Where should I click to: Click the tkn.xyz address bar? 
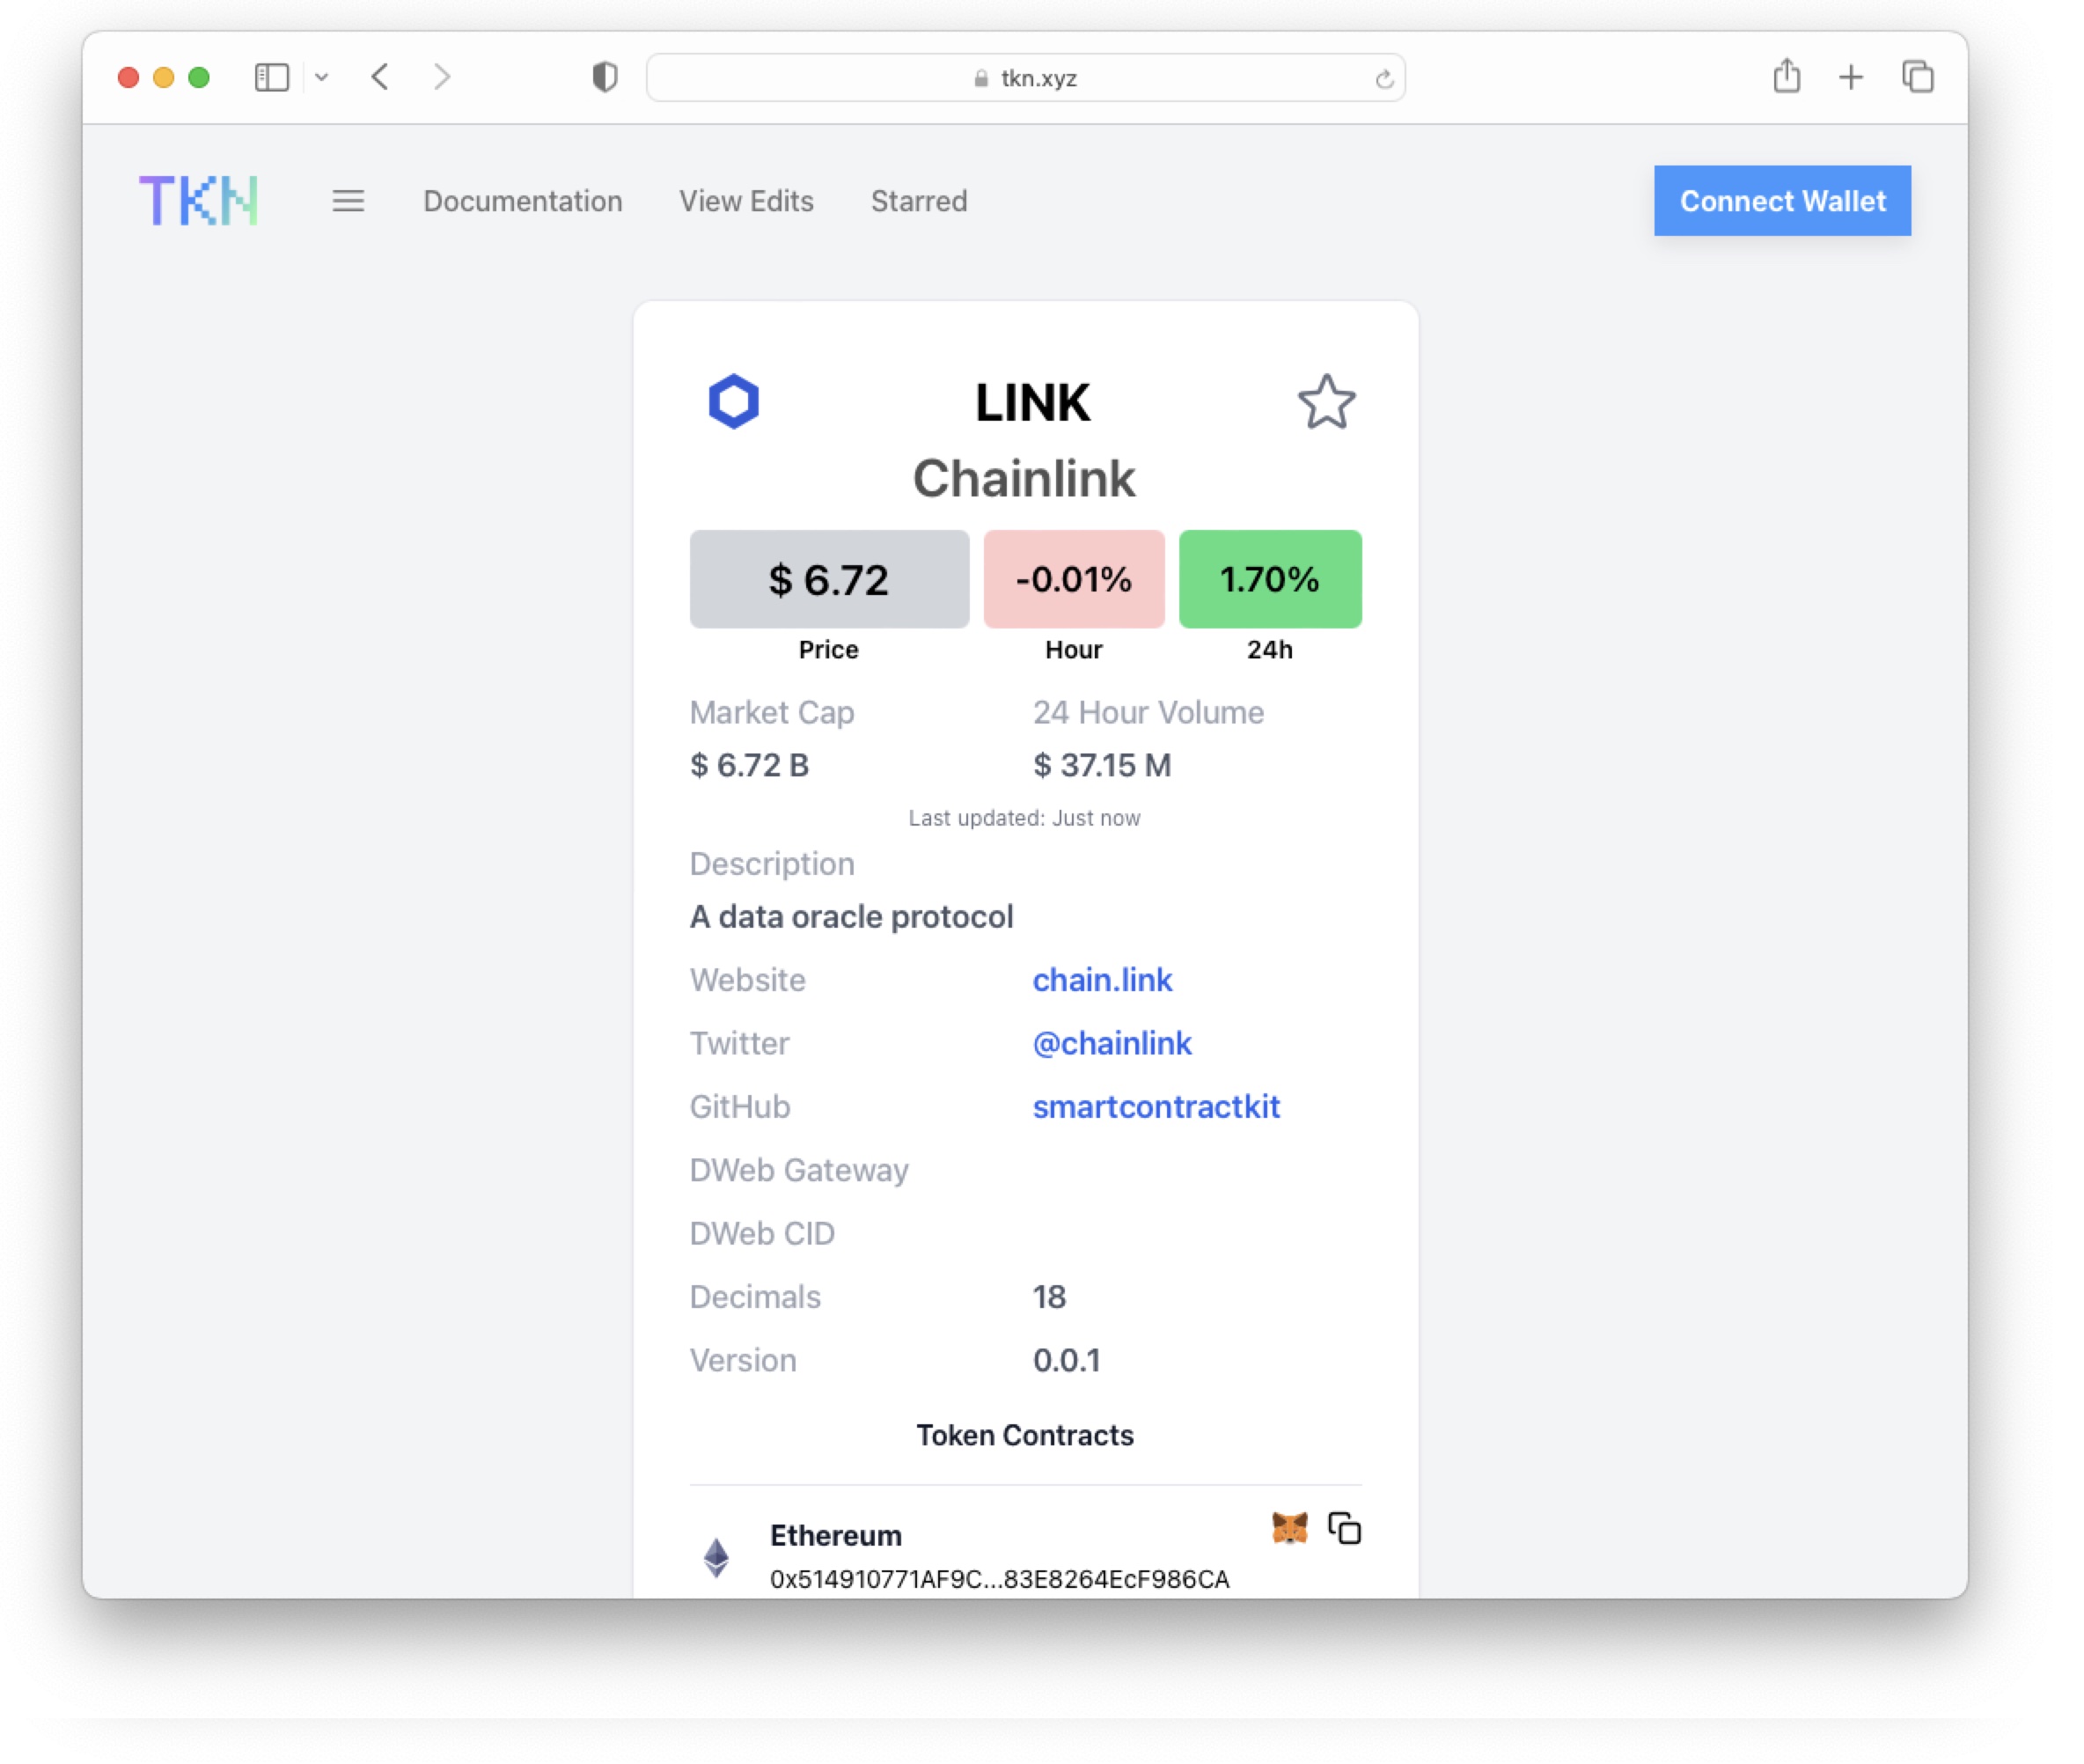(x=1025, y=78)
